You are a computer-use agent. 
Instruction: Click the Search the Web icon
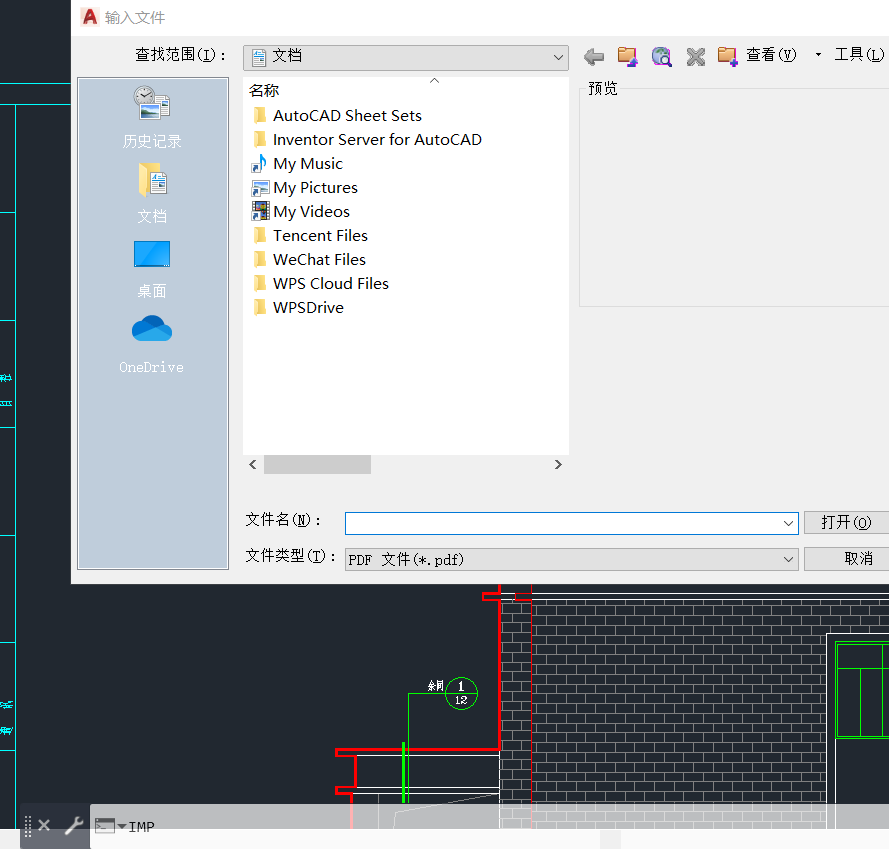pyautogui.click(x=661, y=56)
